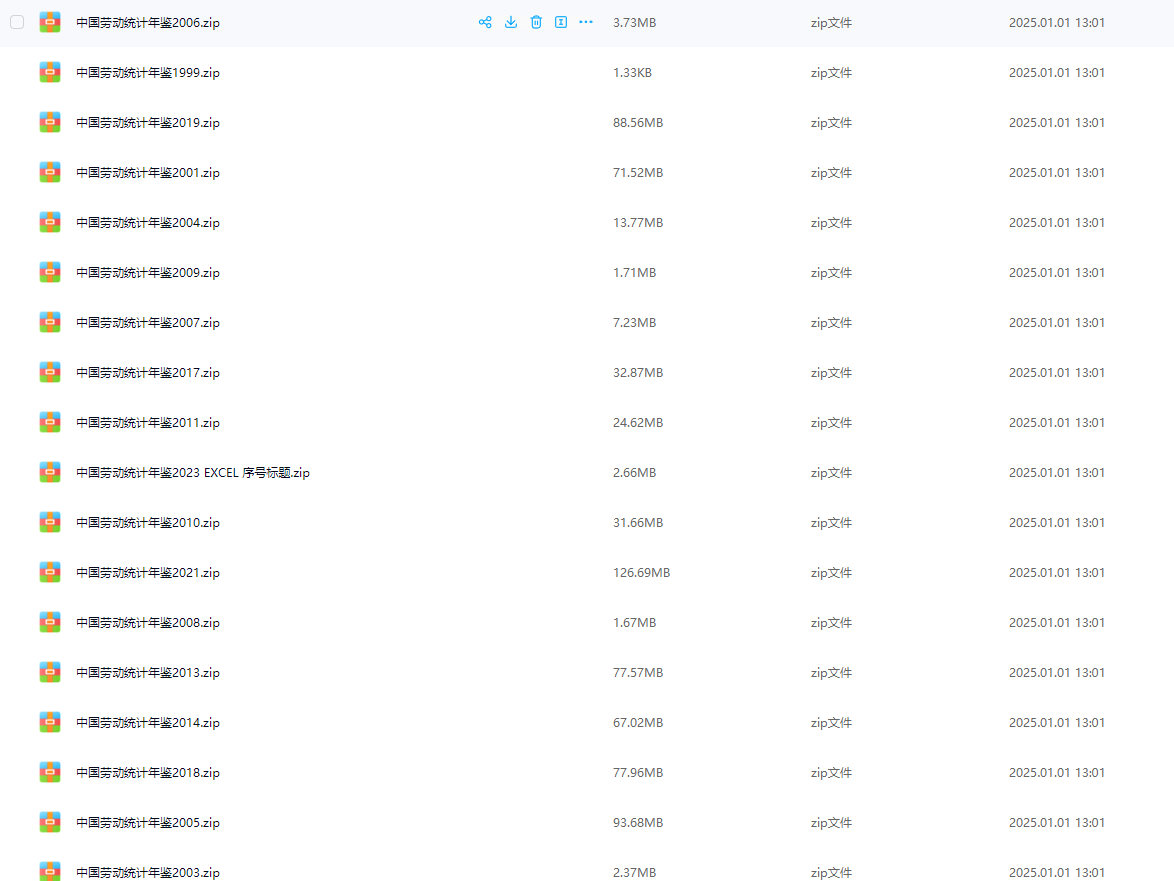Open the file name 中国劳动统计年鉴2004.zip
The image size is (1174, 881).
pyautogui.click(x=148, y=223)
